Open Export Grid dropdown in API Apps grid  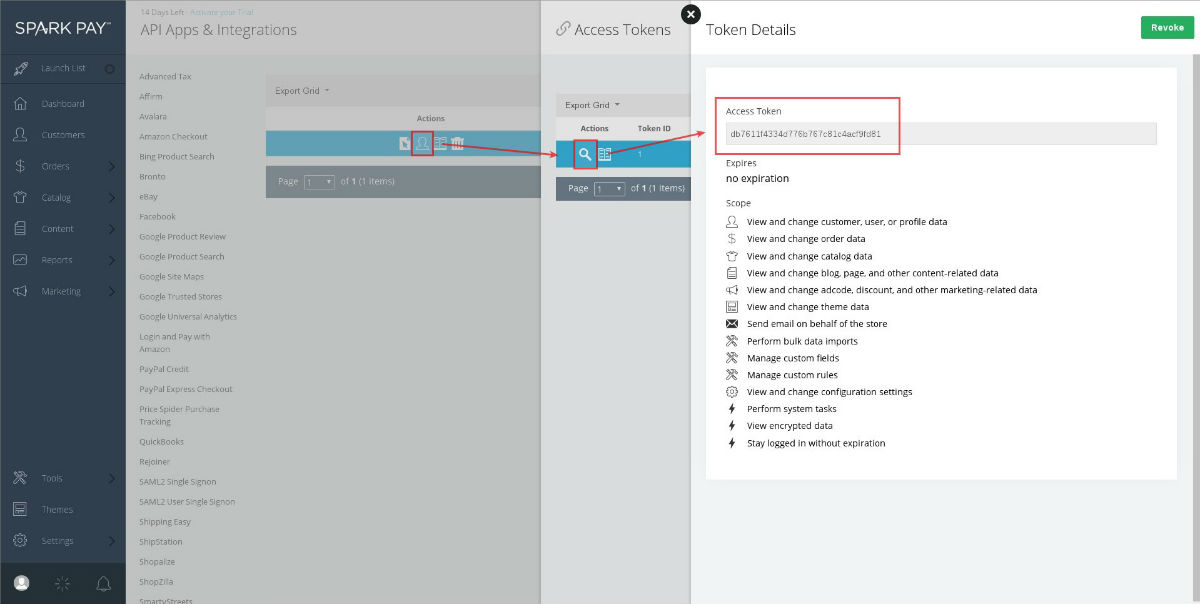pos(302,91)
